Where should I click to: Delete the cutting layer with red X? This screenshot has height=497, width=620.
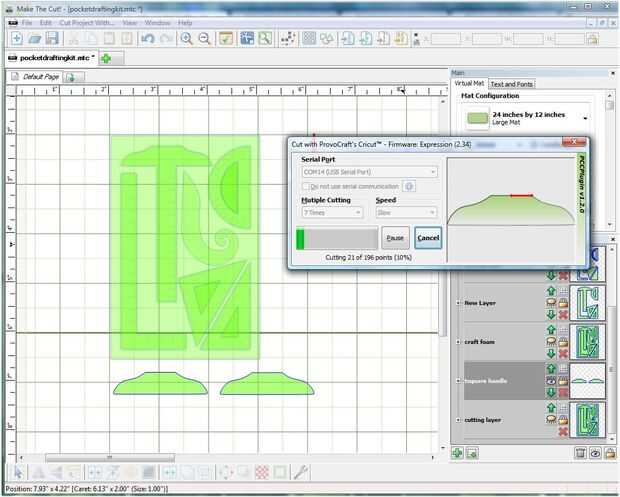pos(563,431)
